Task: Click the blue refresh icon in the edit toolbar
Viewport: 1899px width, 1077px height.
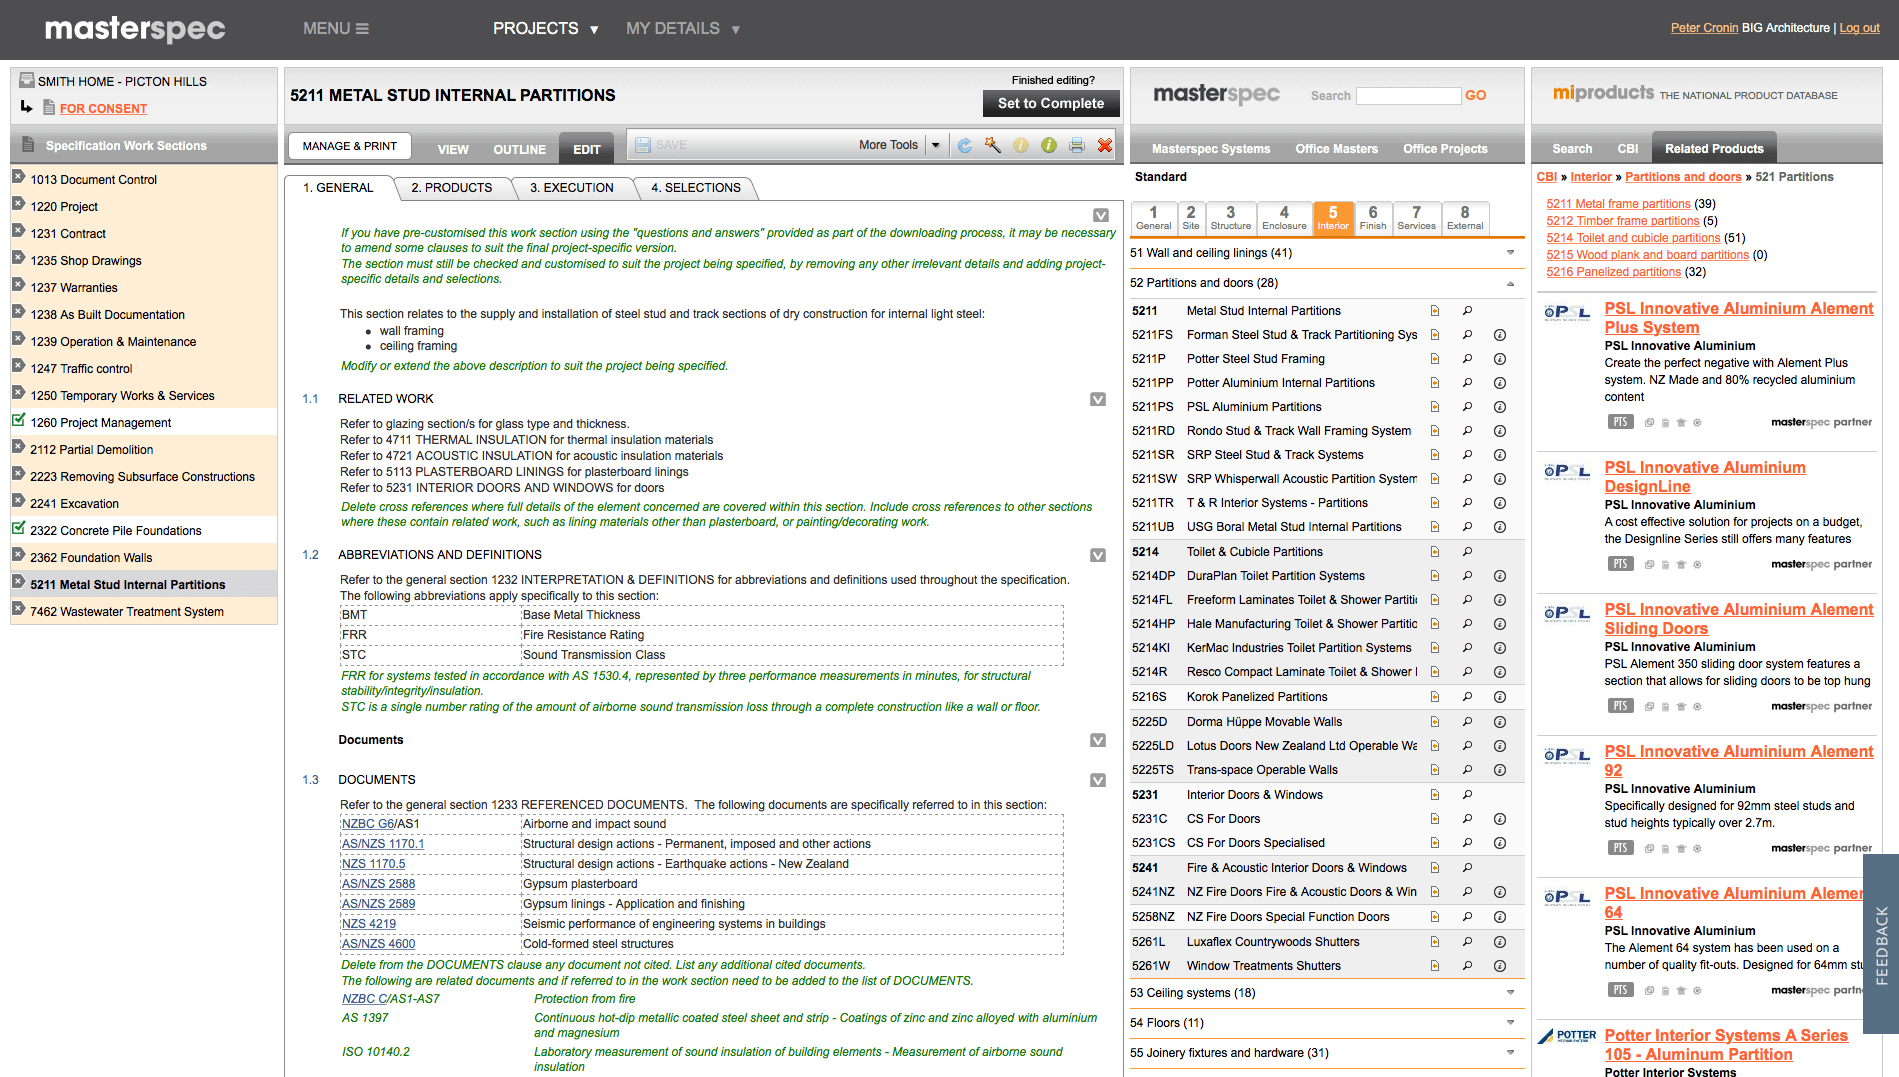Action: click(x=964, y=146)
